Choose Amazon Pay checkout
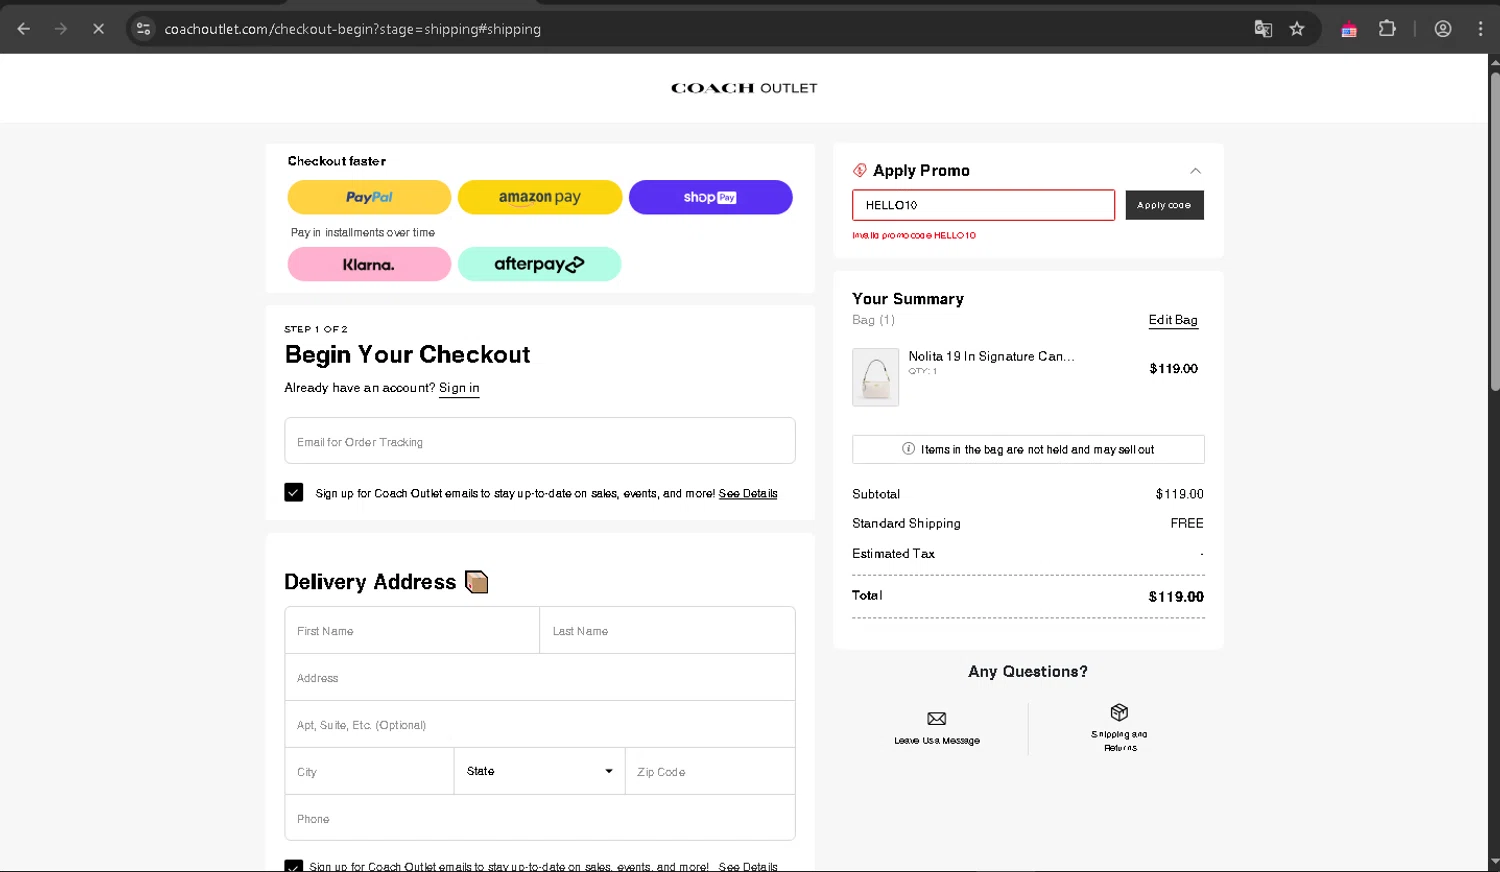This screenshot has width=1500, height=872. [x=540, y=197]
